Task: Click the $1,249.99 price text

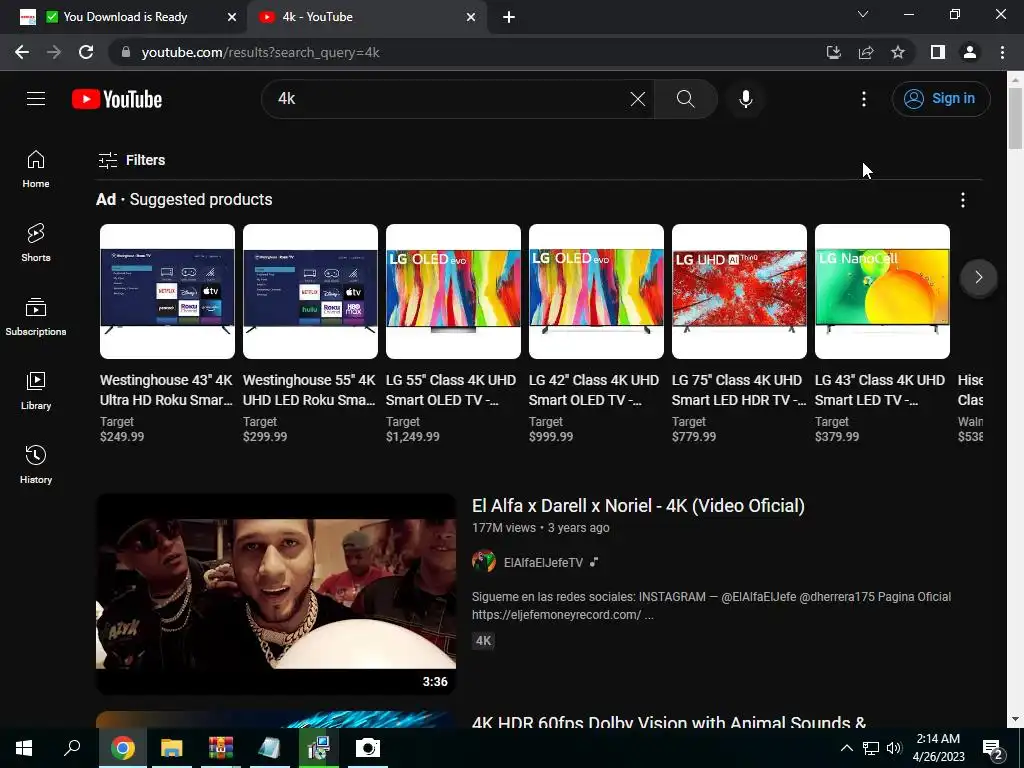Action: coord(413,437)
